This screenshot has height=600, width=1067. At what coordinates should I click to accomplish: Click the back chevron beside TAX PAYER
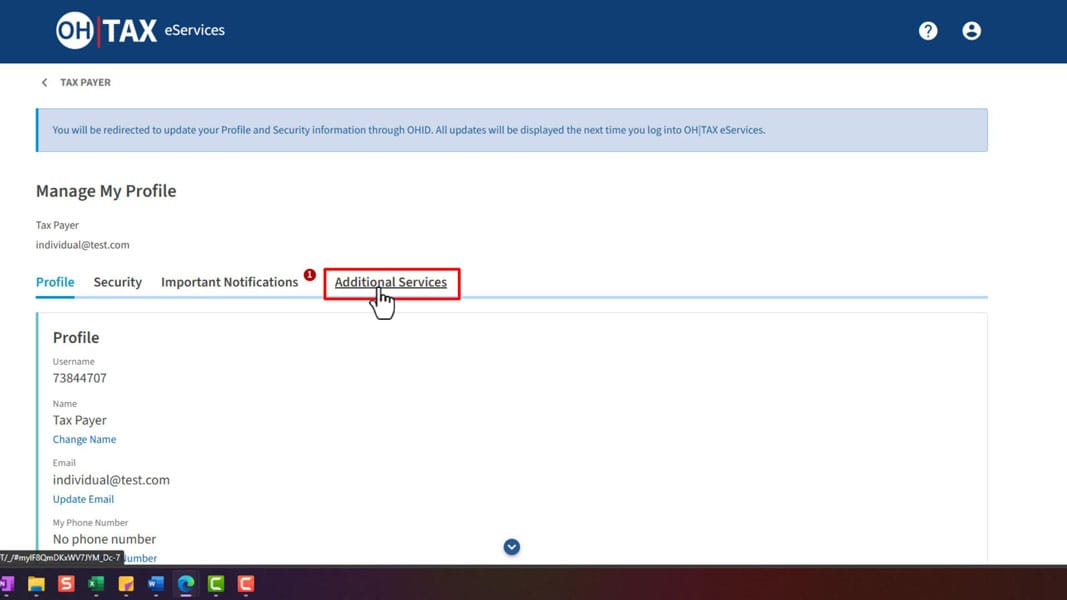click(44, 82)
